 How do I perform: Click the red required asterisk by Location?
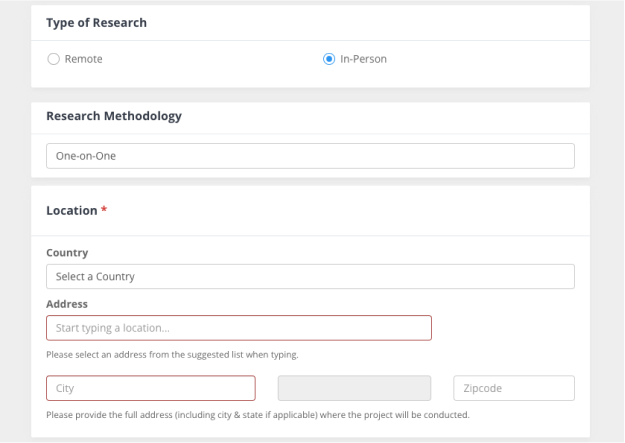[104, 209]
